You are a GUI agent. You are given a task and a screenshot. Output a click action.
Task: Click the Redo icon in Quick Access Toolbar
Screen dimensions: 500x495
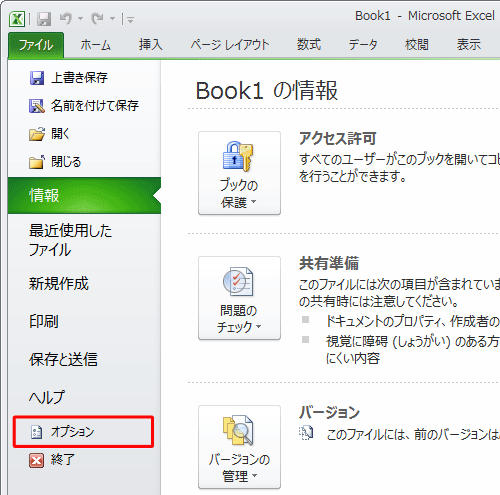[97, 19]
